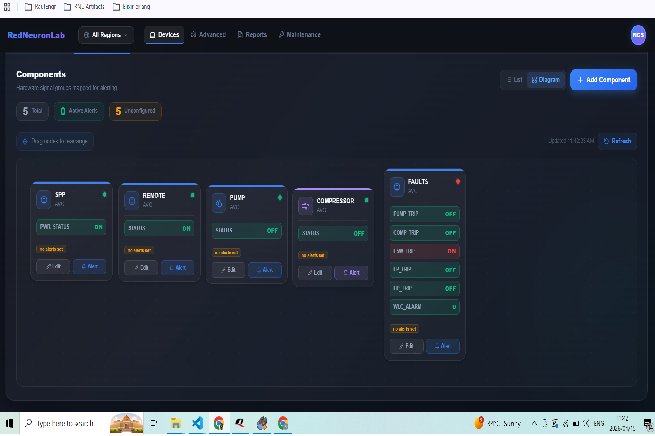This screenshot has height=436, width=655.
Task: Open the SPP component icon
Action: [43, 199]
